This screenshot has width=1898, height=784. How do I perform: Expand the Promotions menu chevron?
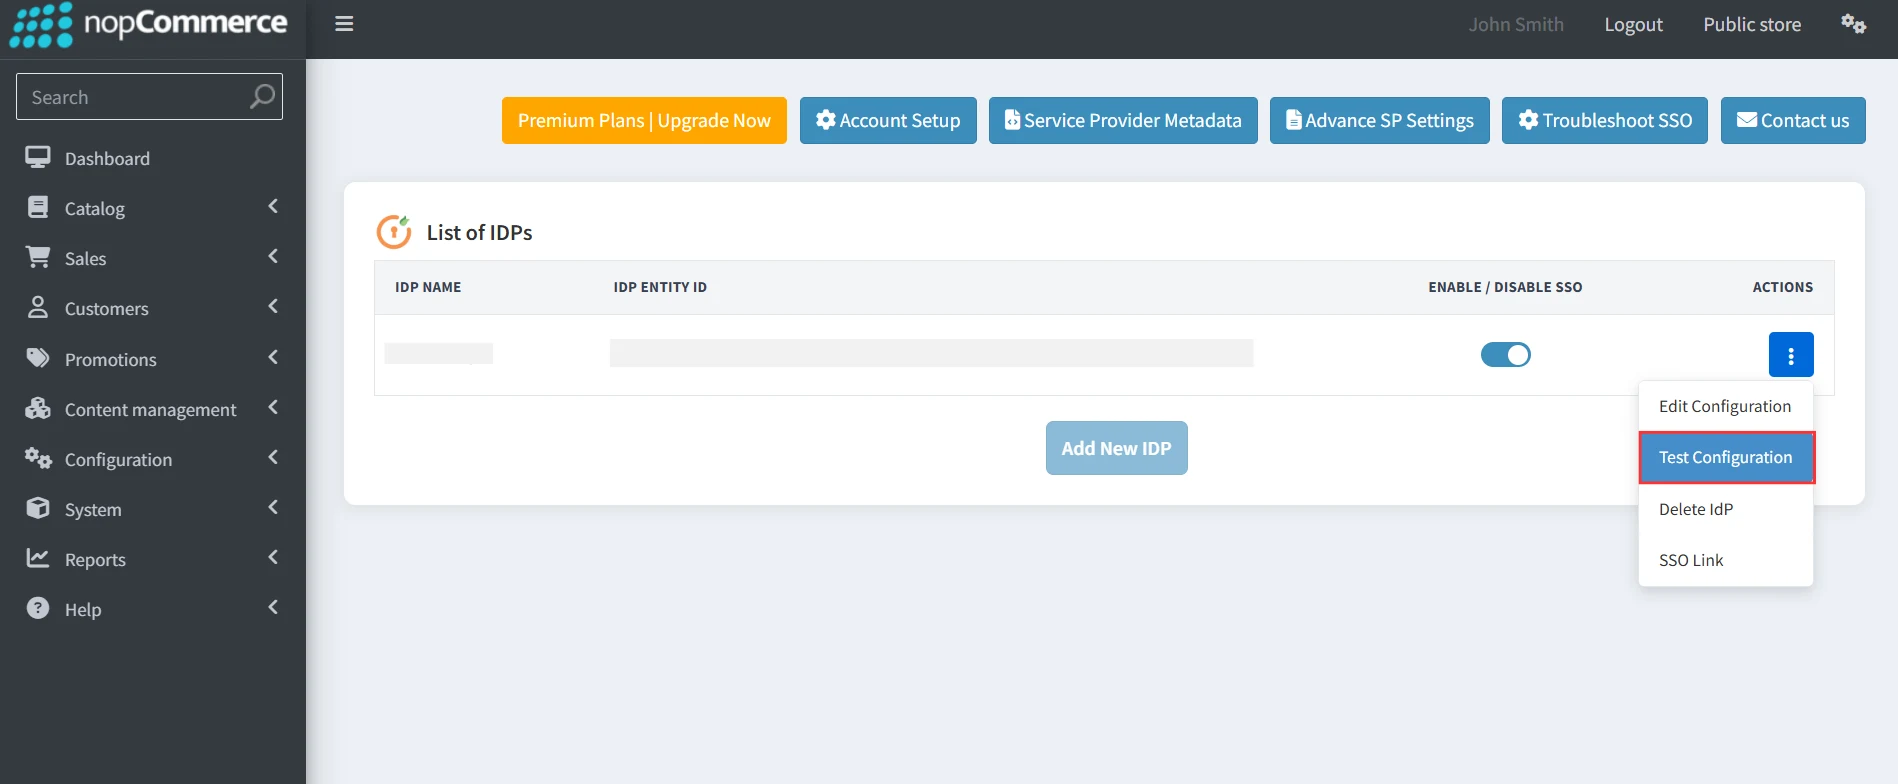[x=273, y=357]
